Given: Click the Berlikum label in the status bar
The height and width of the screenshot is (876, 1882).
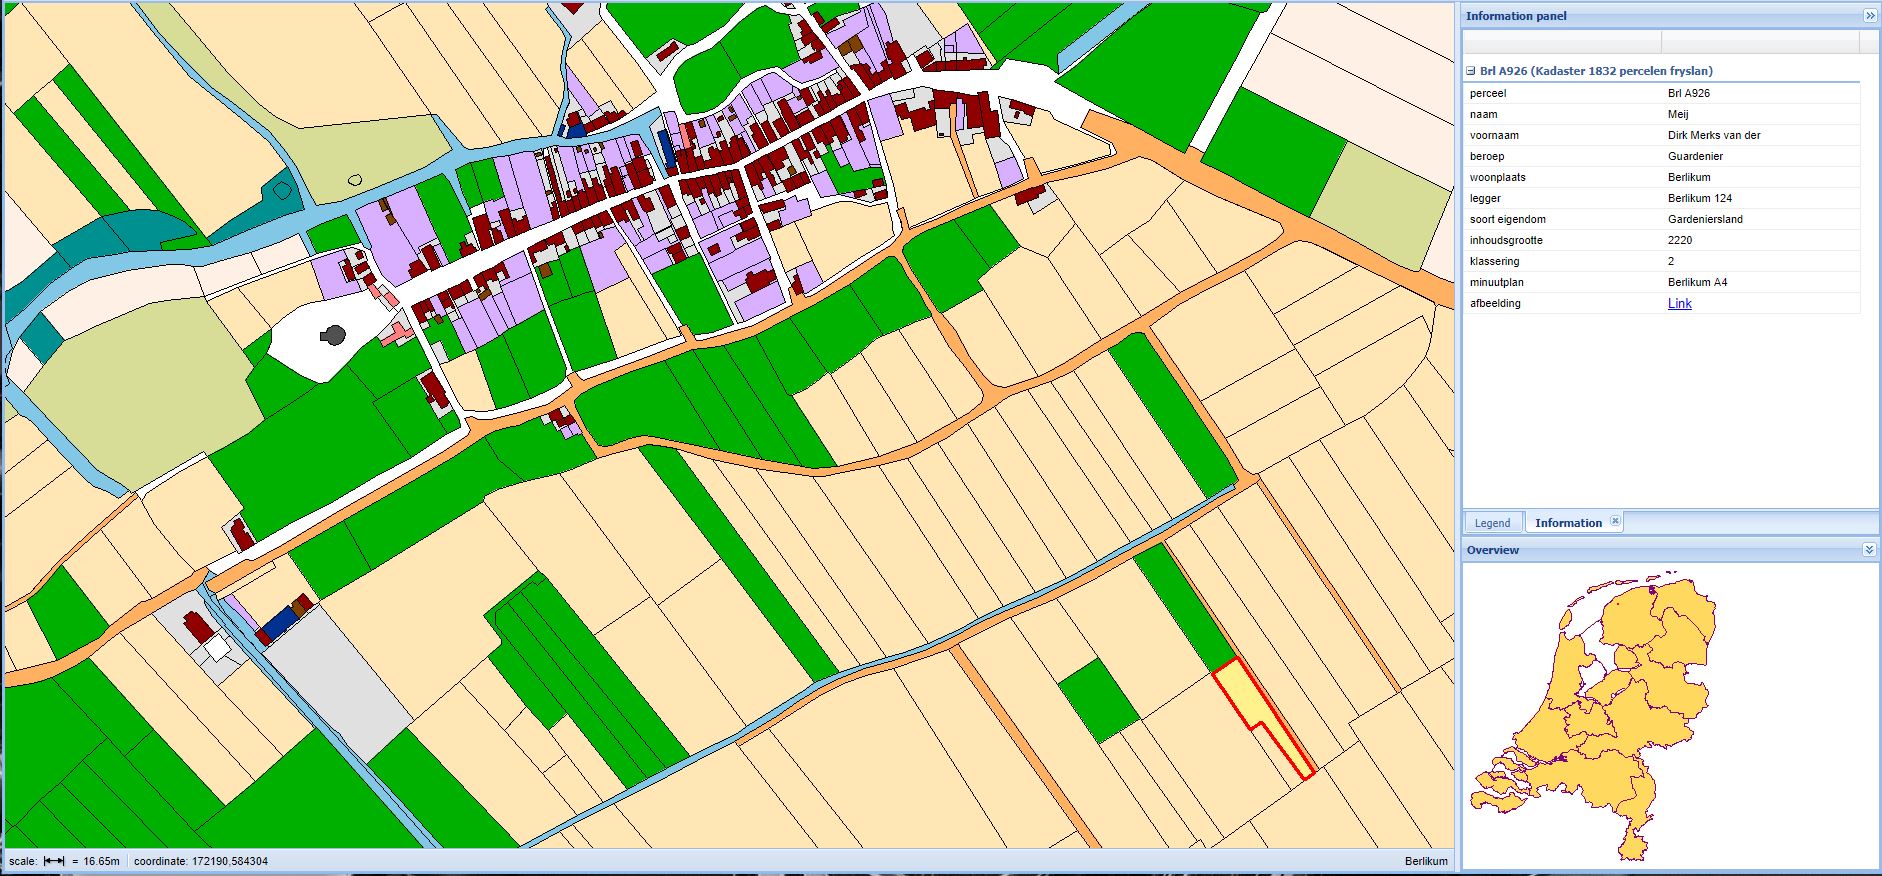Looking at the screenshot, I should (x=1425, y=861).
